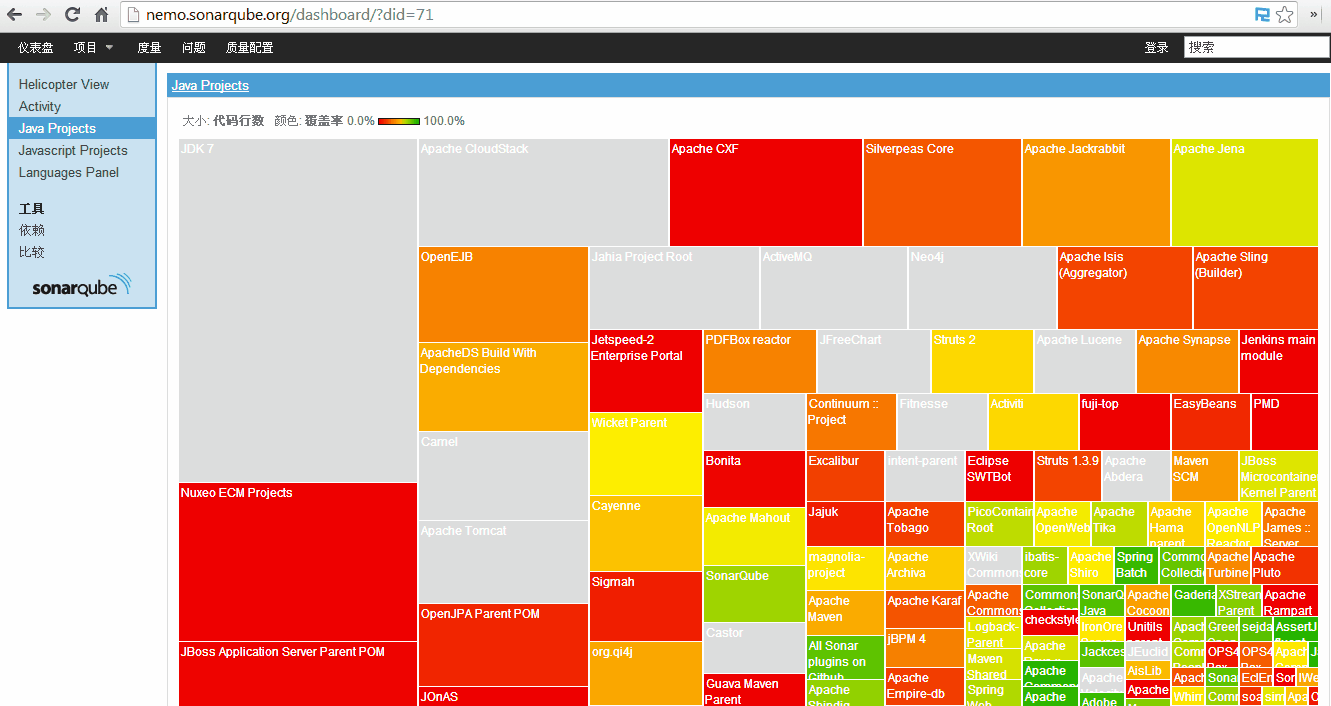Open the Apache CloudStack tile
Image resolution: width=1331 pixels, height=706 pixels.
pyautogui.click(x=544, y=192)
